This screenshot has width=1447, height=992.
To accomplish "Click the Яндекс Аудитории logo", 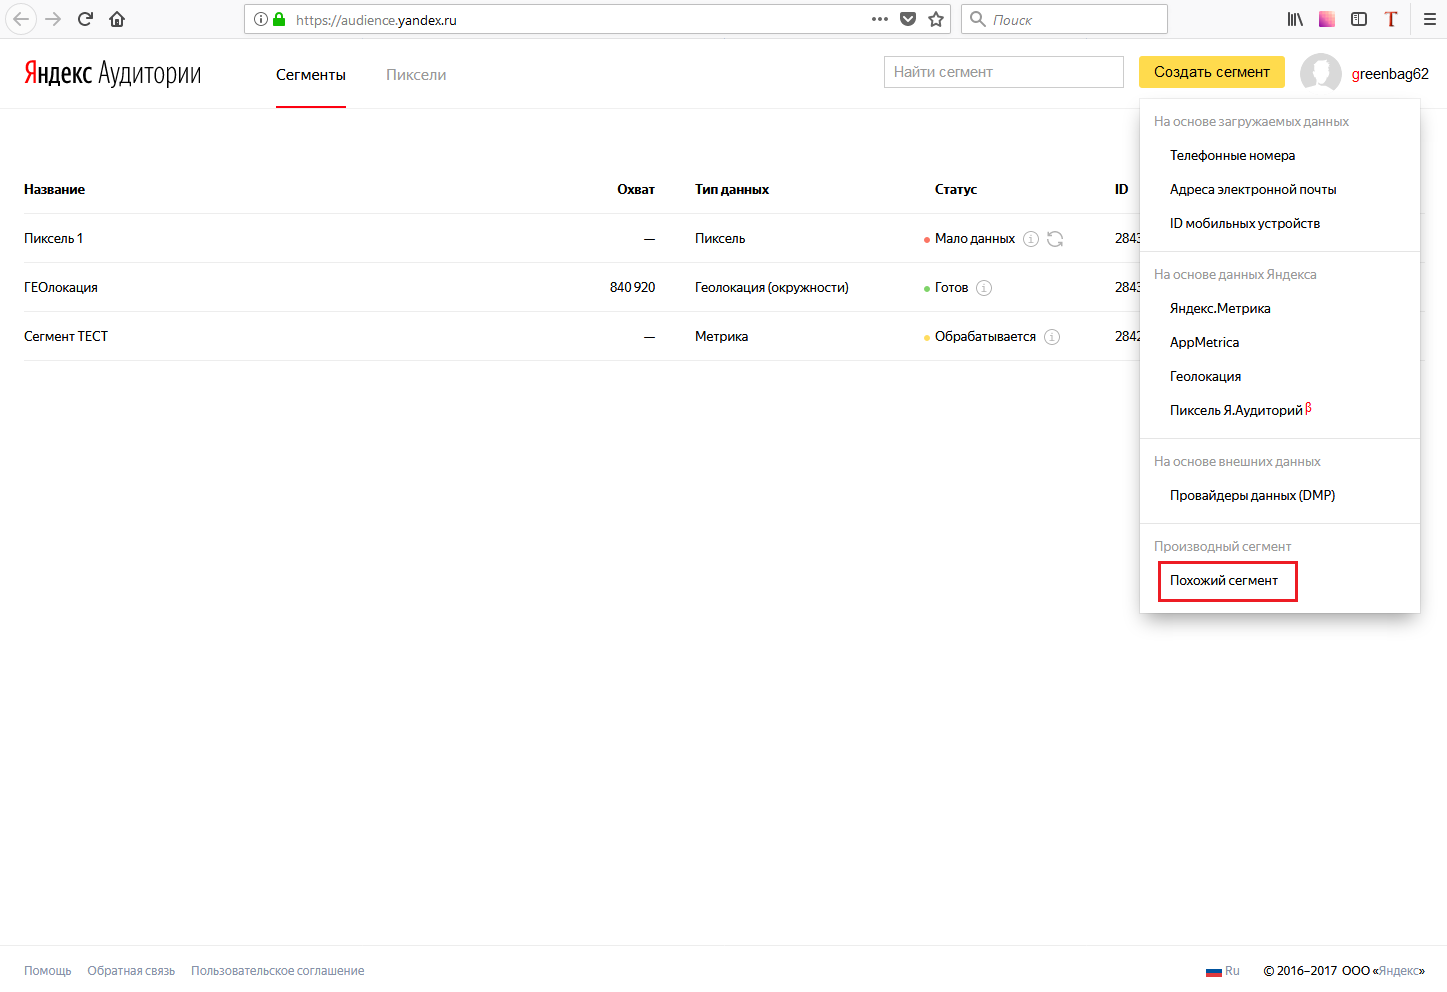I will [113, 73].
